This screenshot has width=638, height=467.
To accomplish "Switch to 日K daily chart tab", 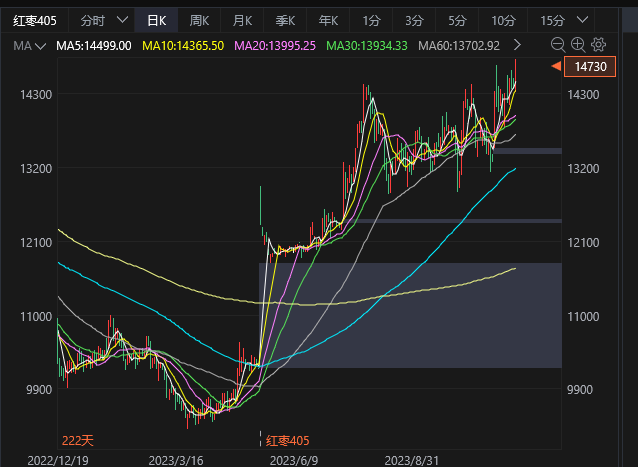I will pyautogui.click(x=157, y=20).
